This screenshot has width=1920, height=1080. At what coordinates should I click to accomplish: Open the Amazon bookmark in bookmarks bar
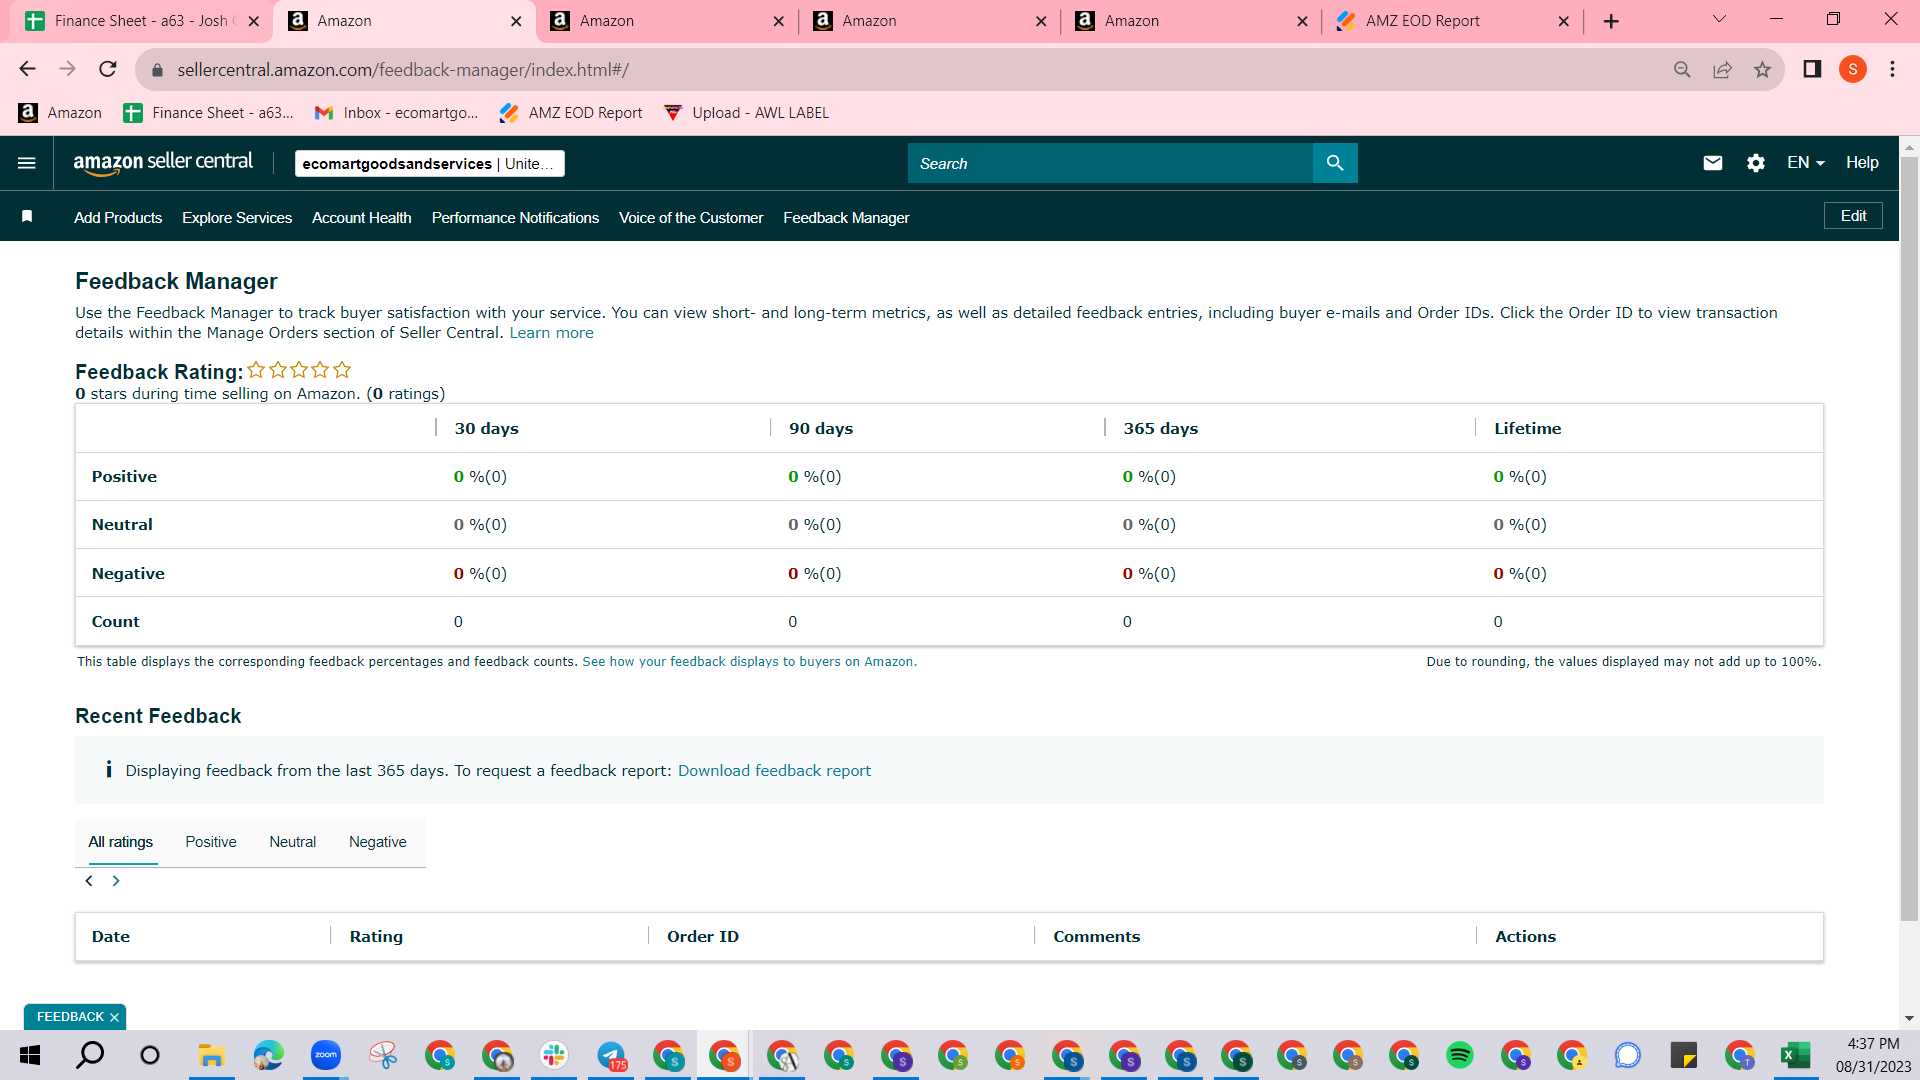(x=60, y=113)
